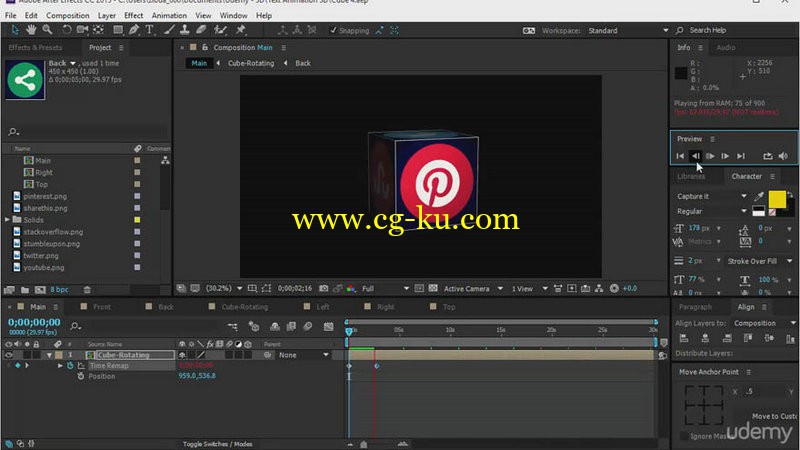
Task: Click the eyedropper in Character panel
Action: point(759,197)
